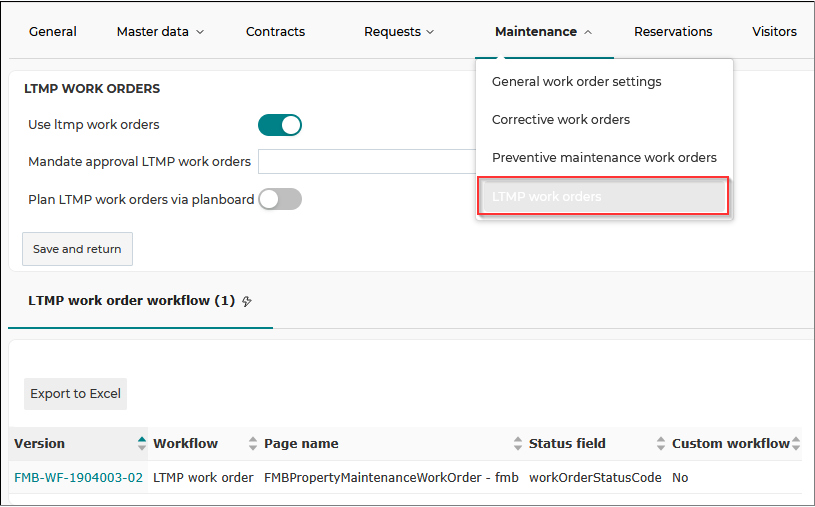Screen dimensions: 815x507
Task: Open the Reservations tab
Action: 673,32
